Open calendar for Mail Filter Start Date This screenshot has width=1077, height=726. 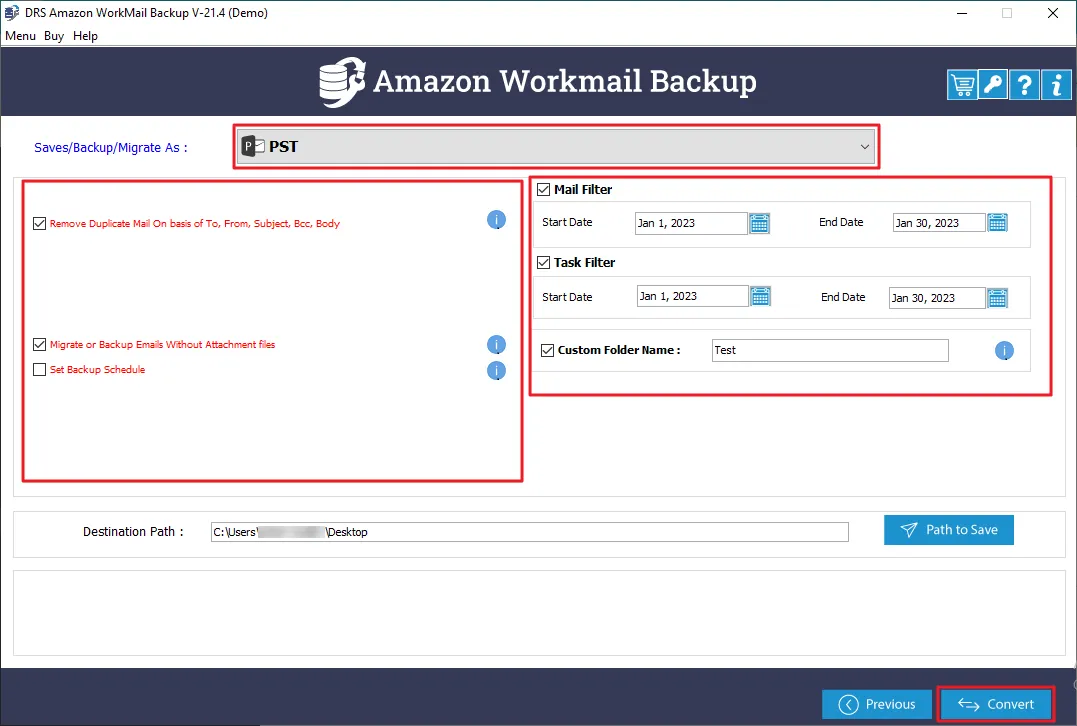(759, 223)
